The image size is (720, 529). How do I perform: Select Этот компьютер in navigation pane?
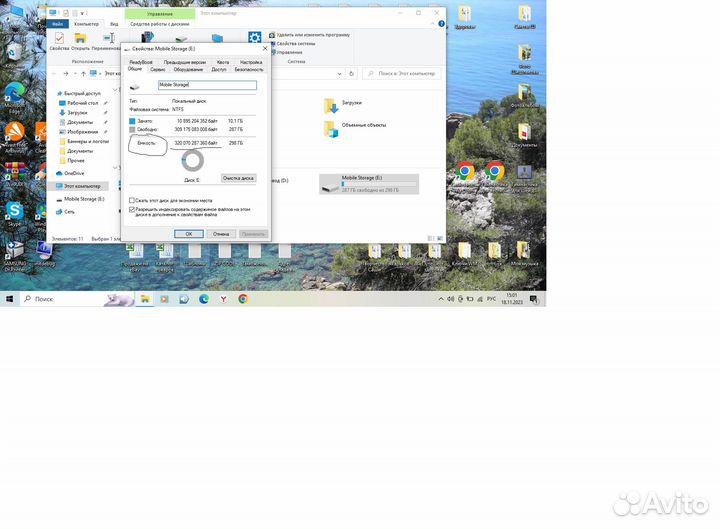[x=82, y=185]
